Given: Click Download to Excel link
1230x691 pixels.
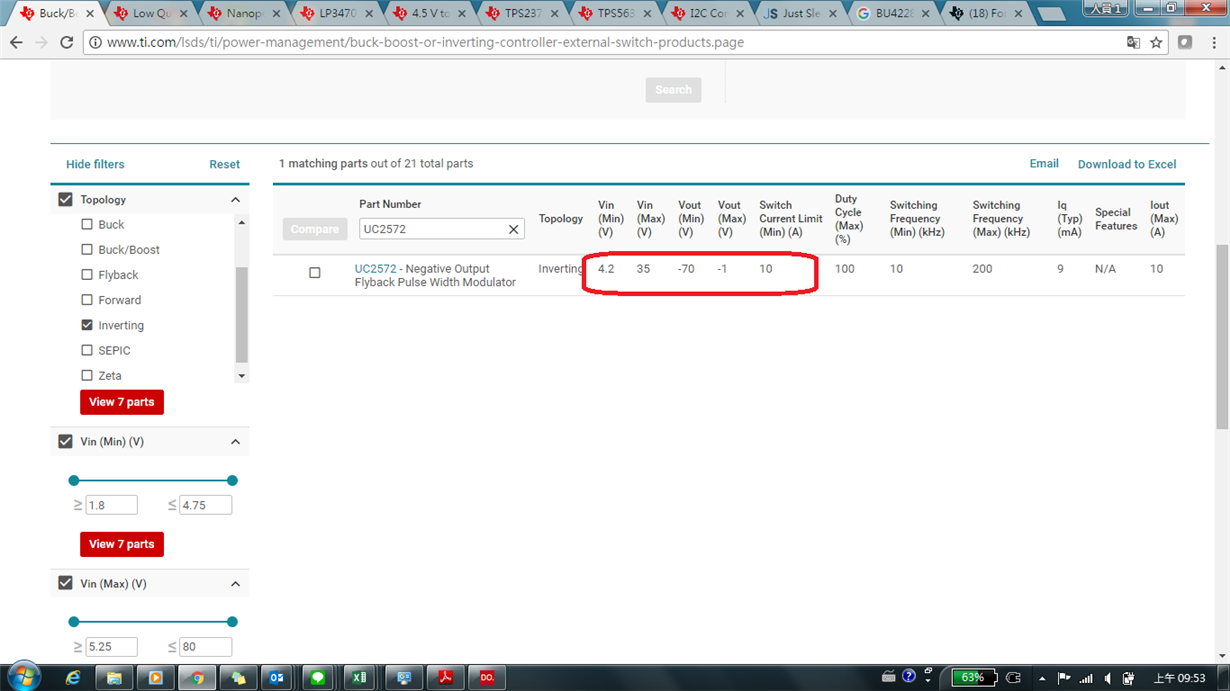Looking at the screenshot, I should (x=1127, y=164).
